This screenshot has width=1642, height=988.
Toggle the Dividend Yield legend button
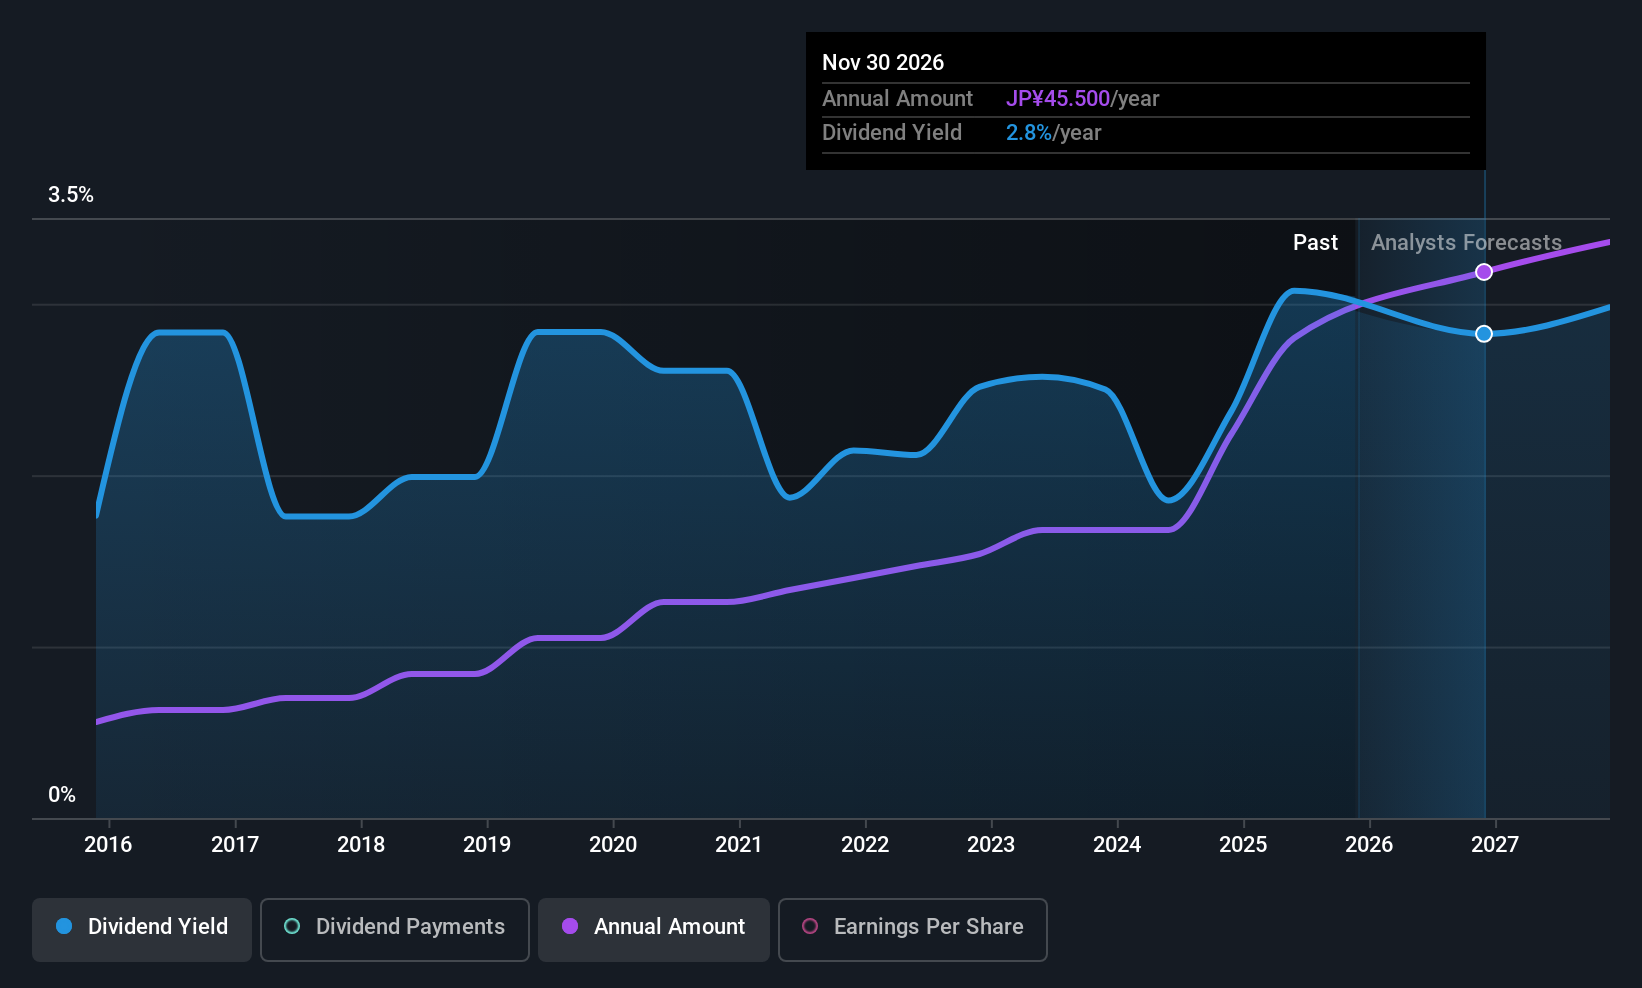pyautogui.click(x=142, y=929)
